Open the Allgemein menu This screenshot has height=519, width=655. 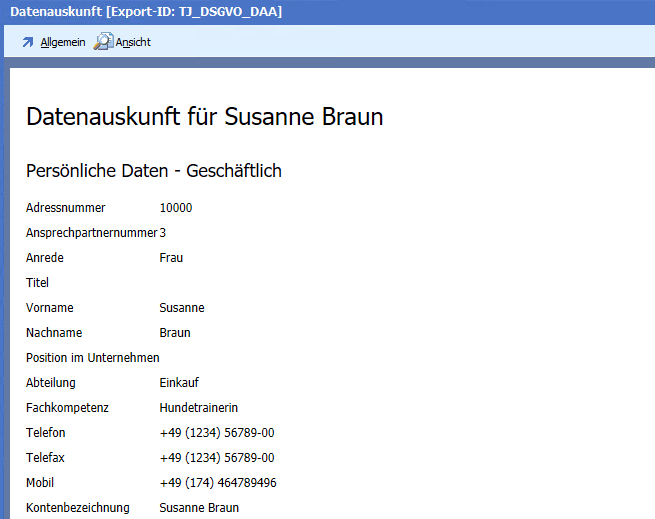coord(62,43)
